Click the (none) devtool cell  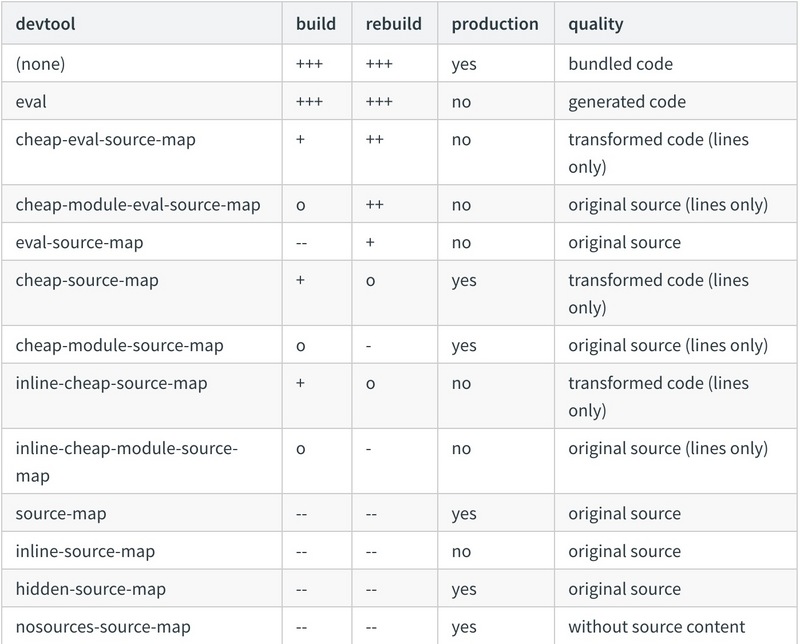[x=40, y=64]
